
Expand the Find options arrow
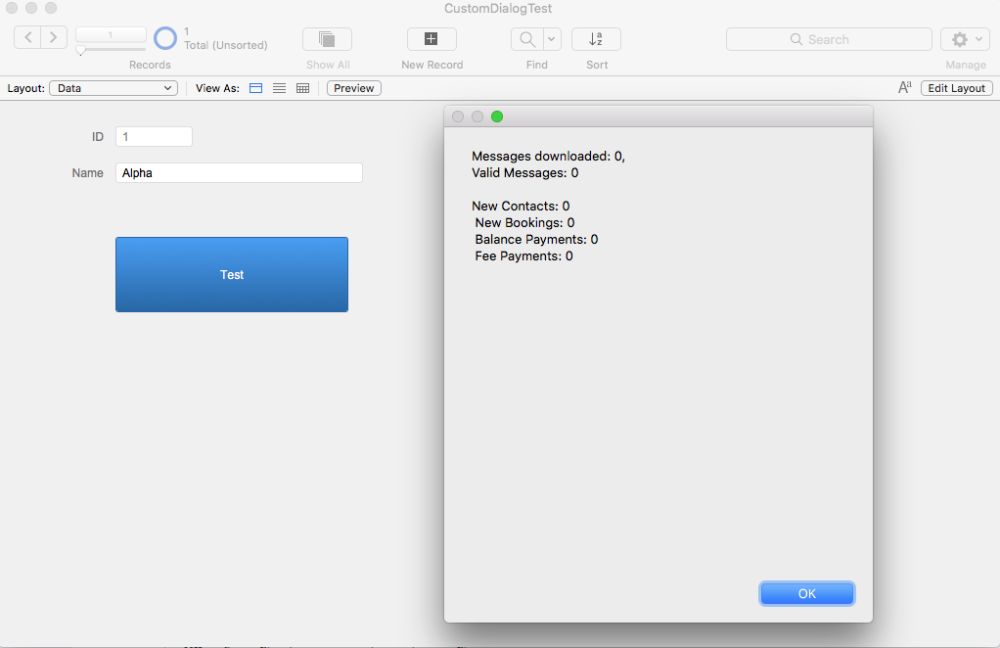(x=552, y=39)
